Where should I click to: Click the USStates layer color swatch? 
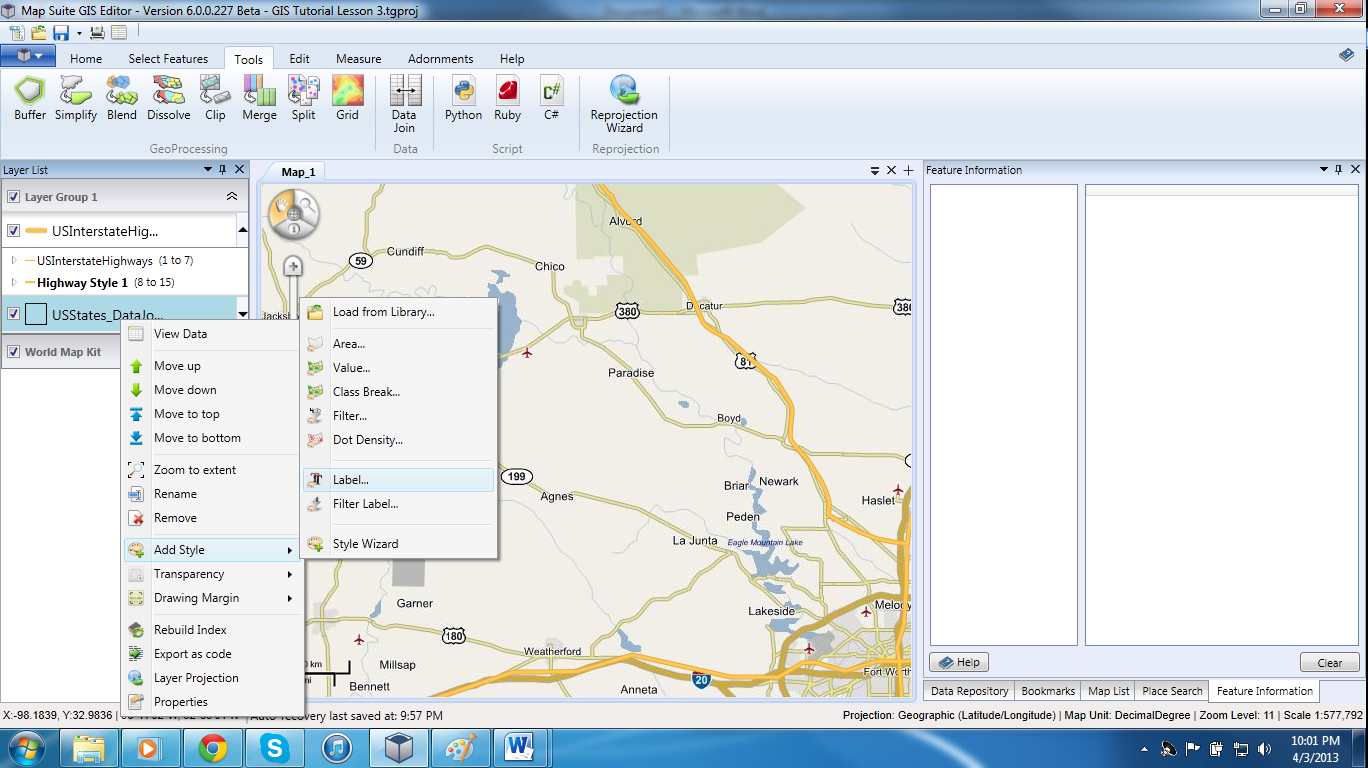(x=36, y=315)
